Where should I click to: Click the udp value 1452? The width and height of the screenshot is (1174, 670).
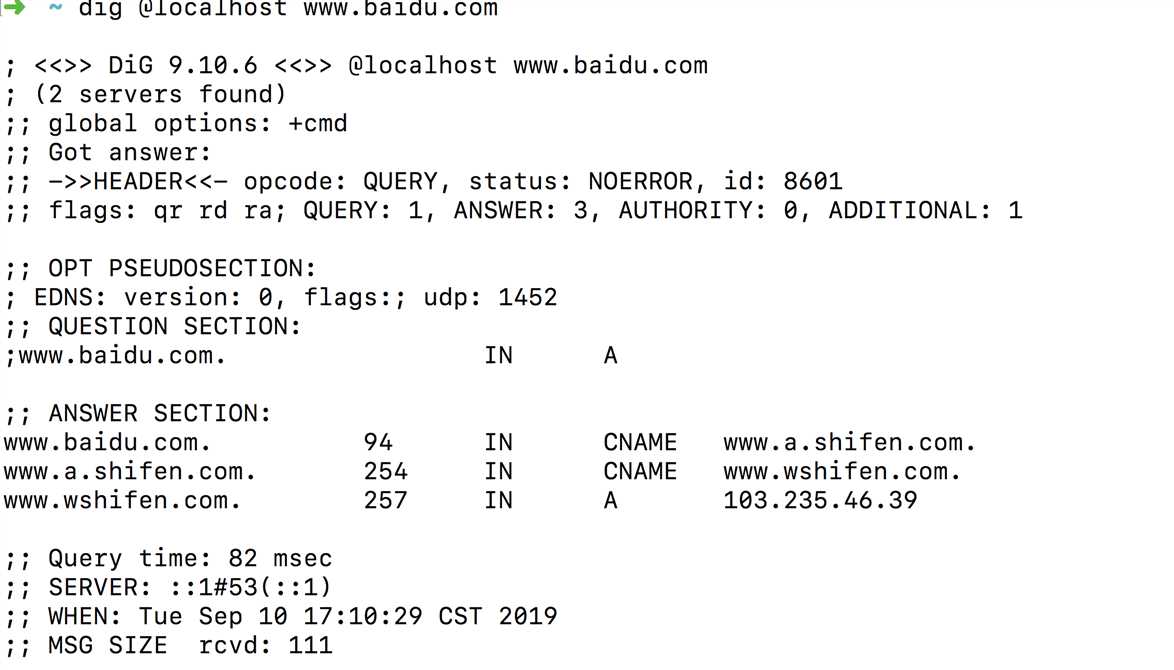click(527, 298)
